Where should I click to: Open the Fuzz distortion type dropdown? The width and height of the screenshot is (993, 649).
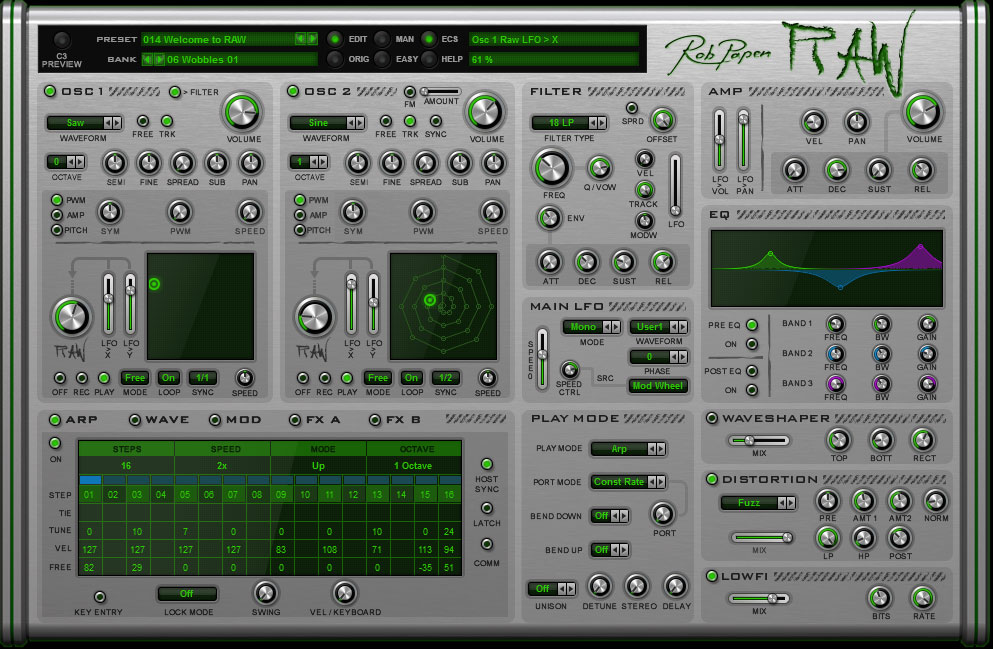755,503
